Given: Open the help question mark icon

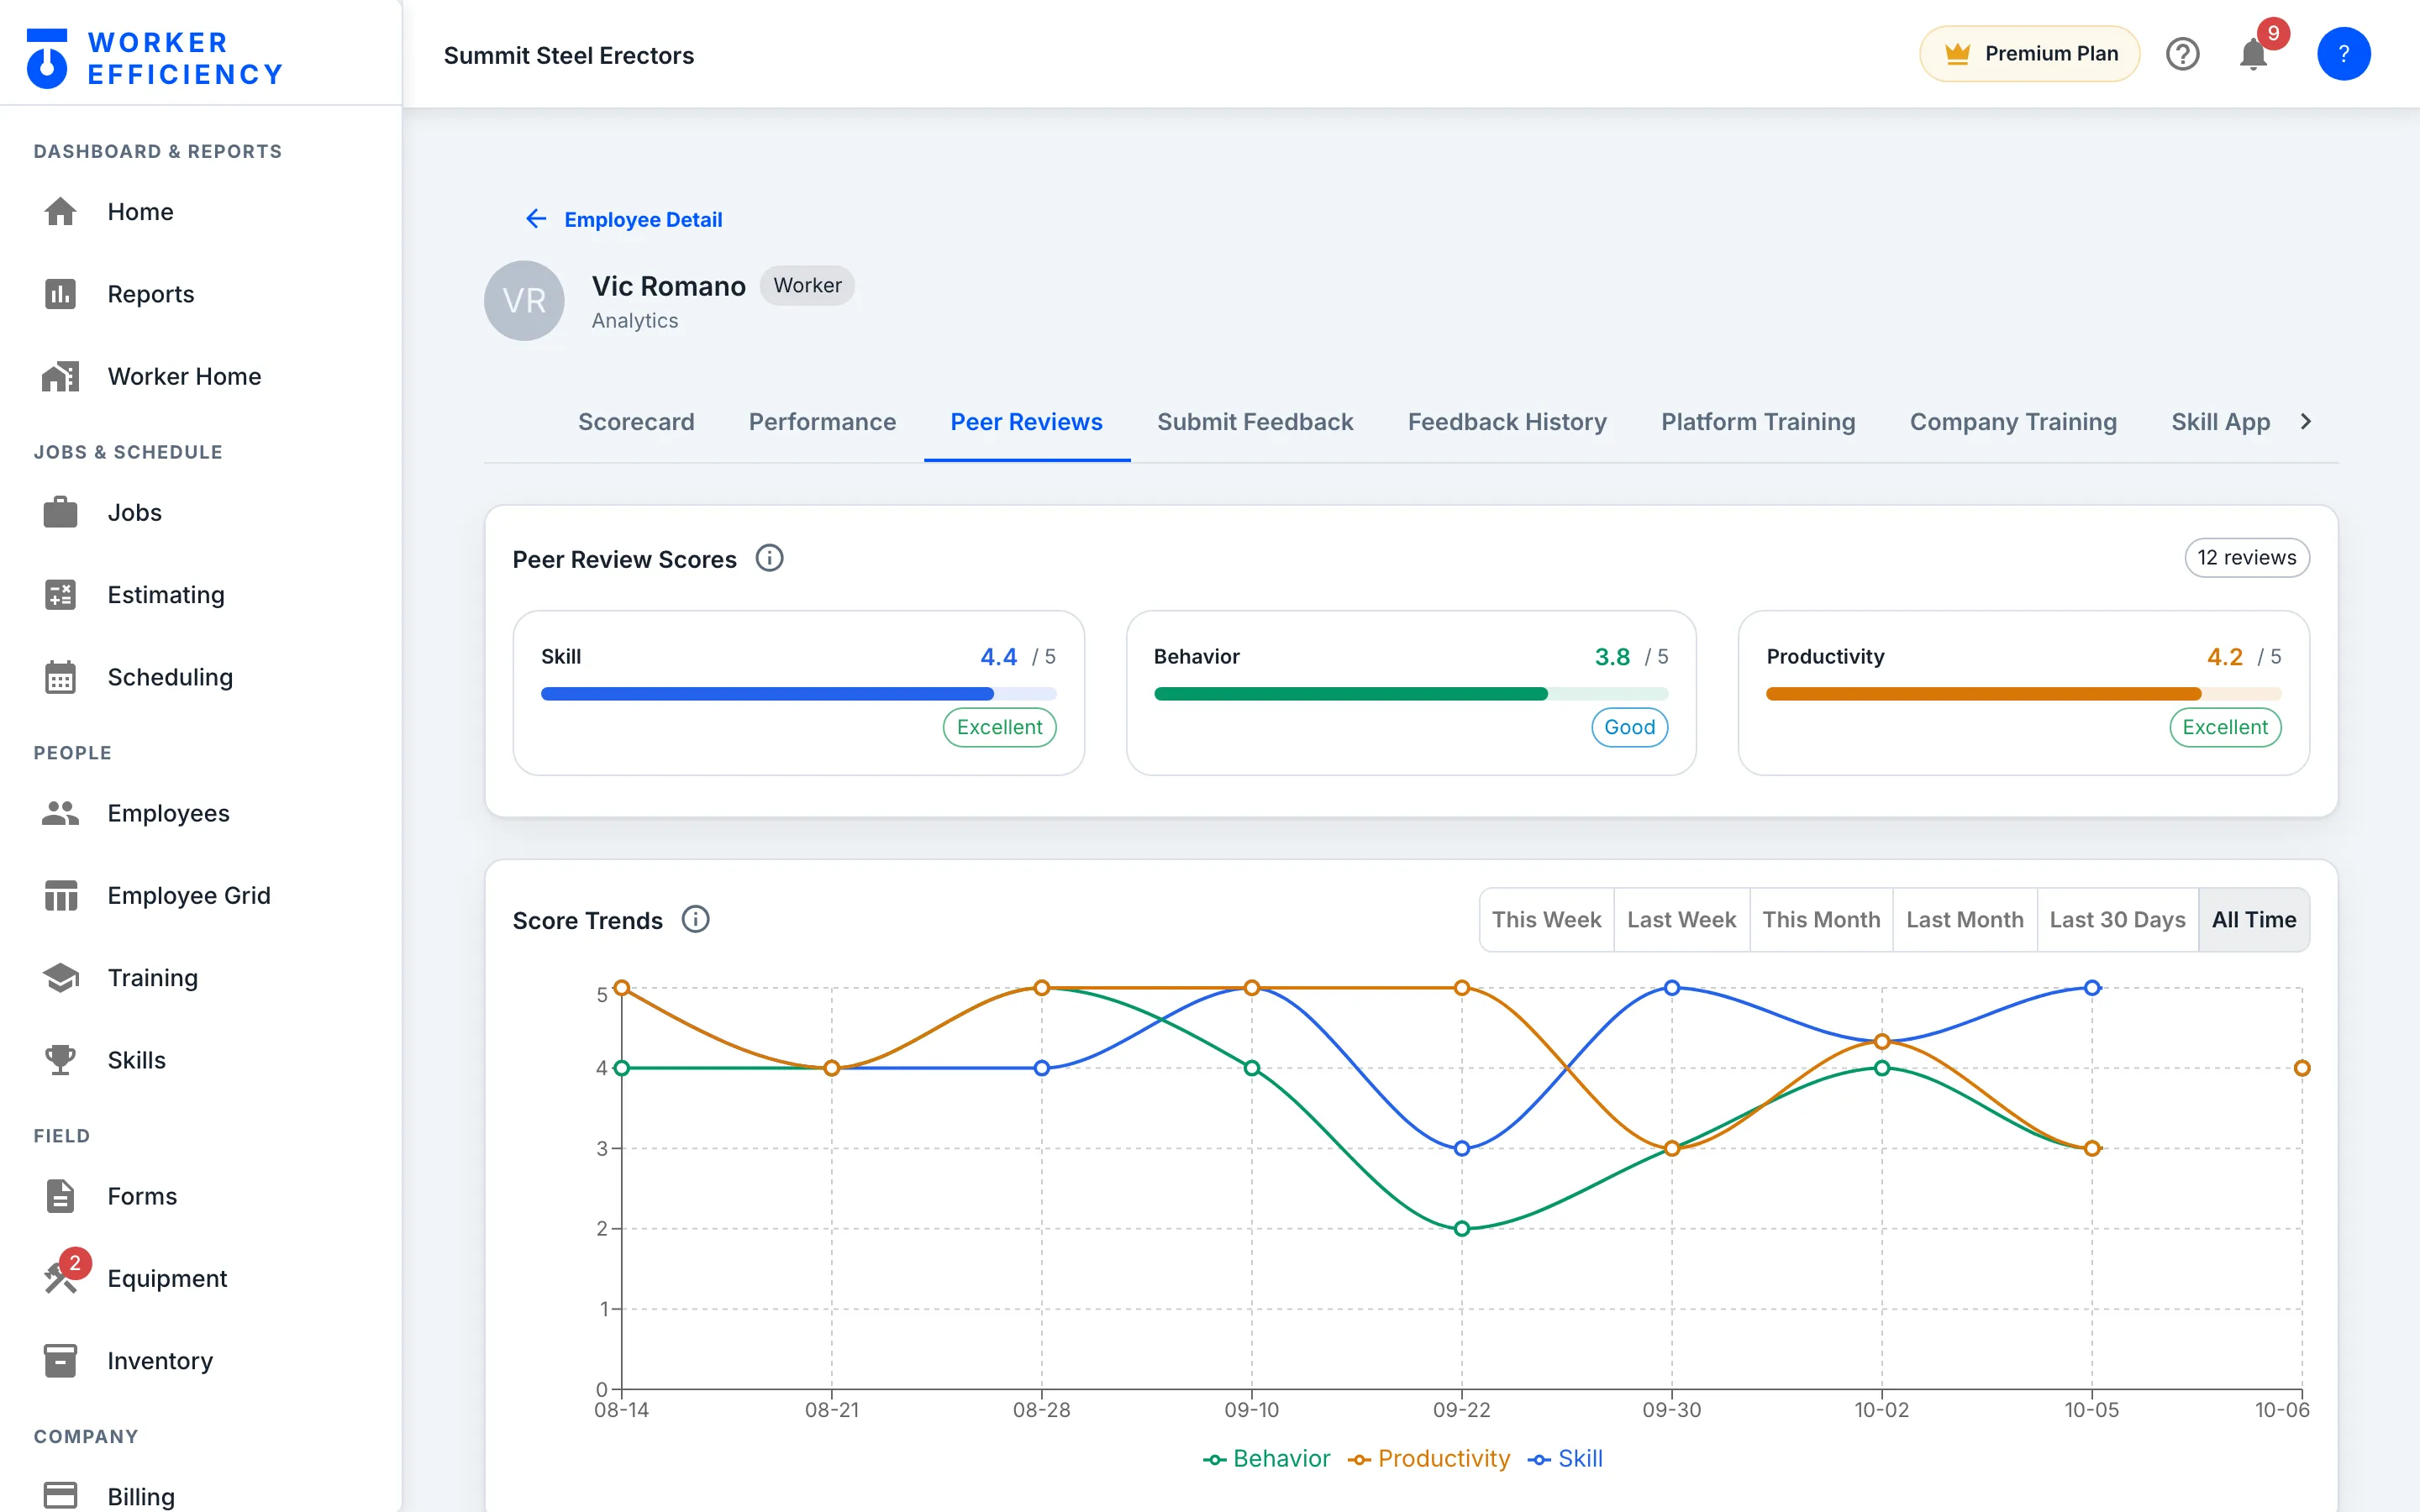Looking at the screenshot, I should coord(2183,54).
